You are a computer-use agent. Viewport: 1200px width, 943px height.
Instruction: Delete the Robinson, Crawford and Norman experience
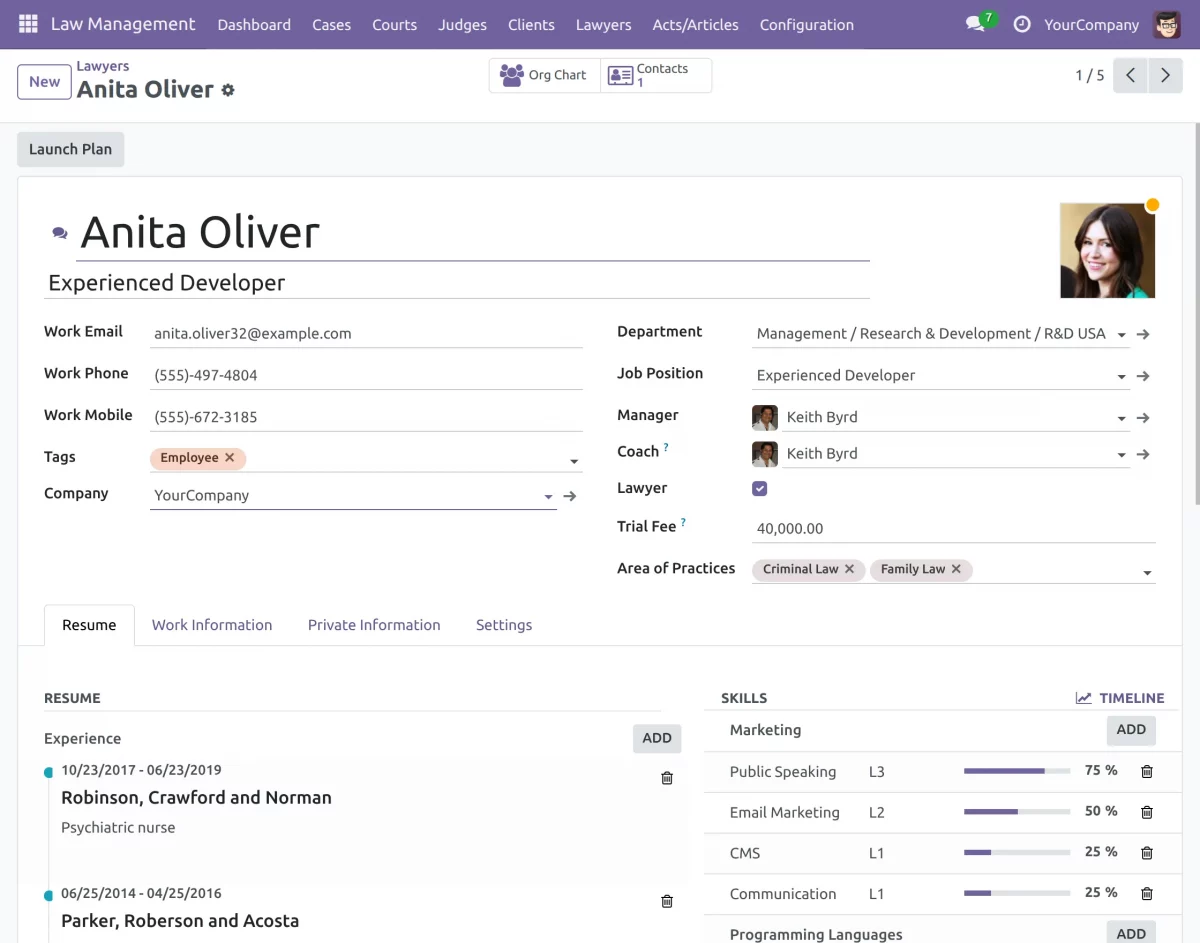click(667, 778)
